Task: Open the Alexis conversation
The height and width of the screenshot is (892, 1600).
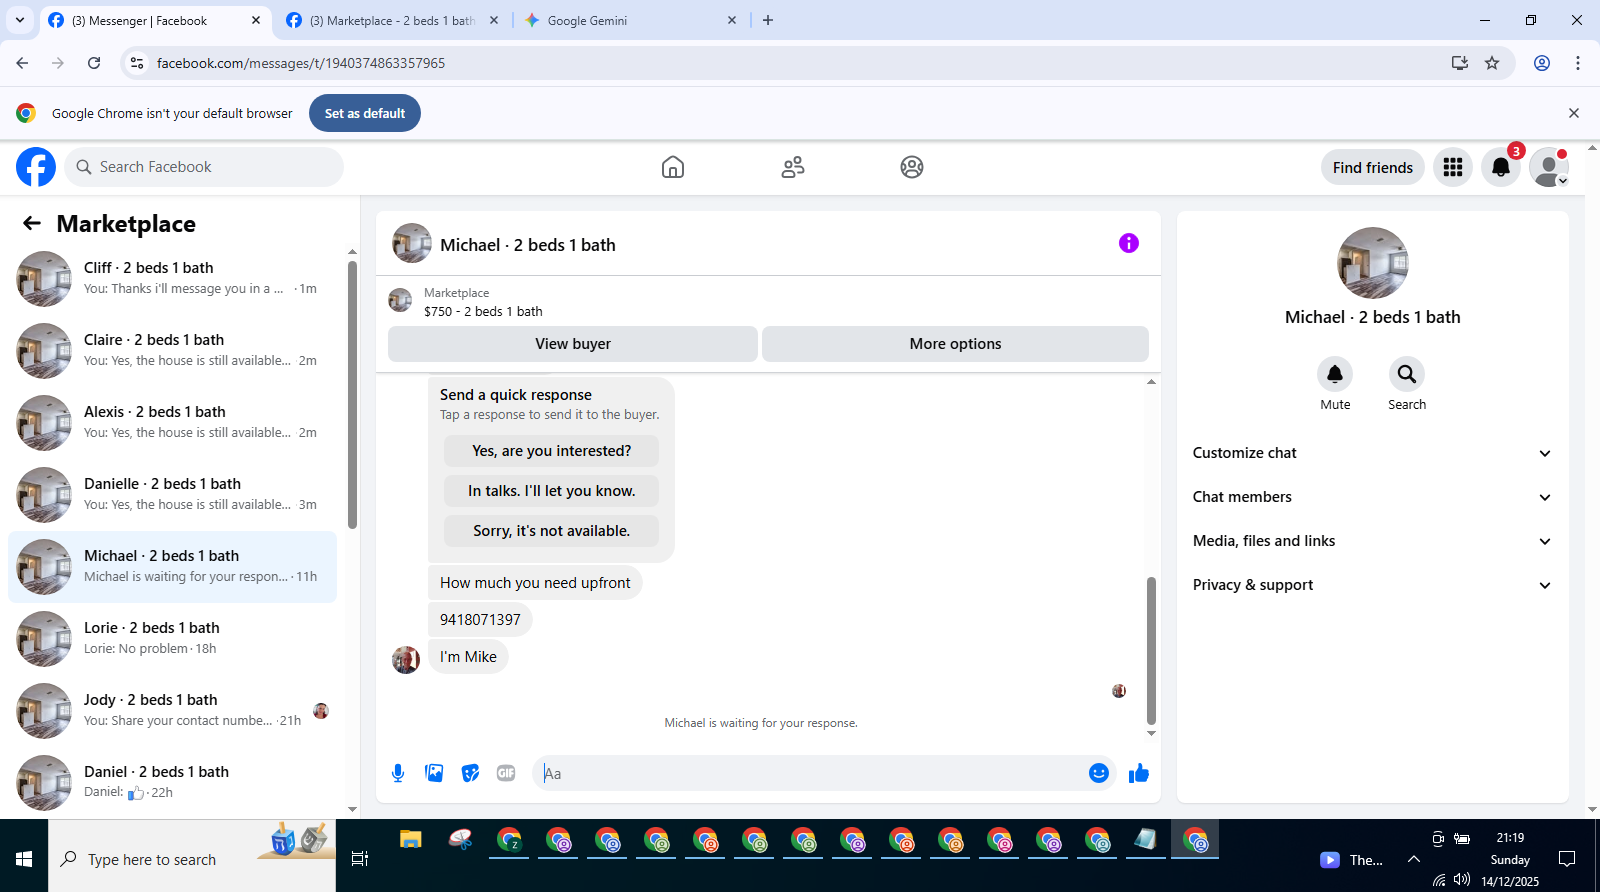Action: point(172,423)
